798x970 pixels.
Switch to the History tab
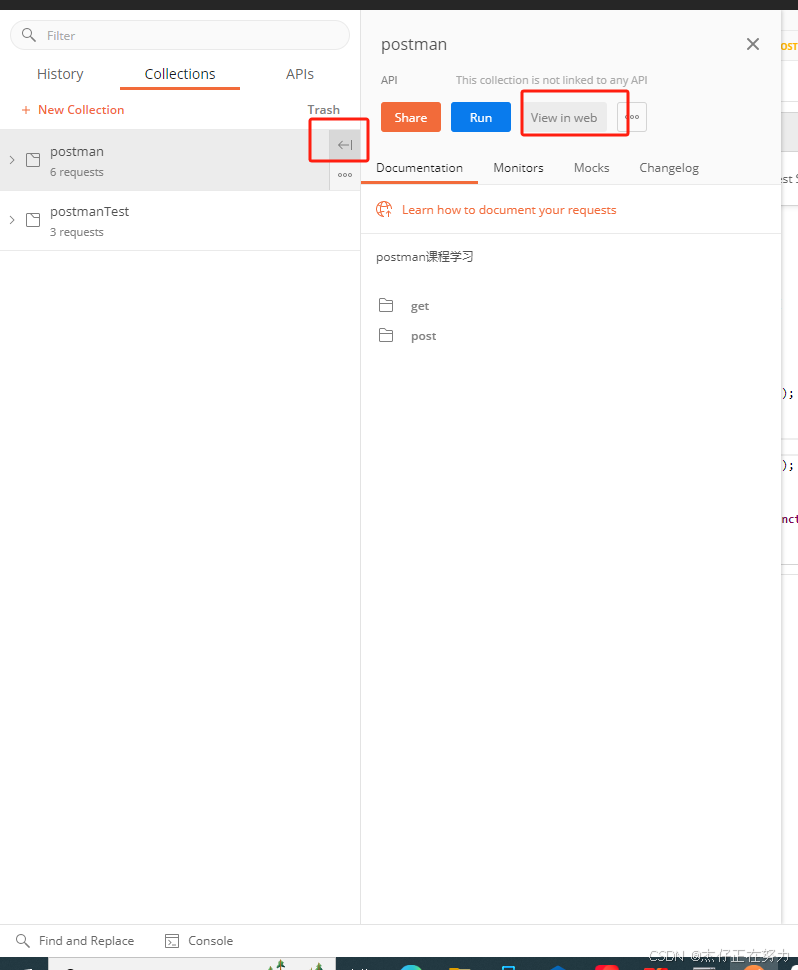[60, 74]
